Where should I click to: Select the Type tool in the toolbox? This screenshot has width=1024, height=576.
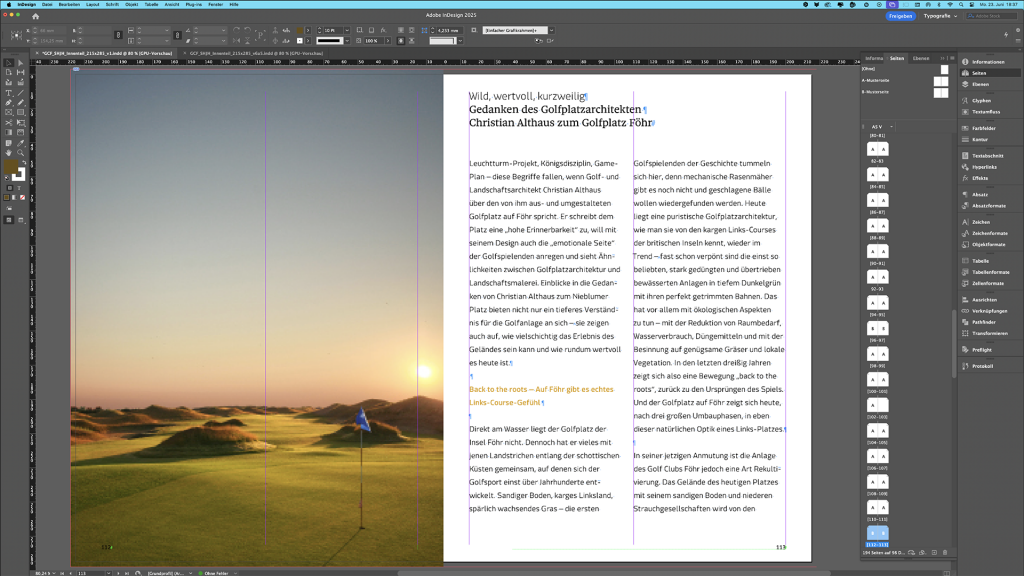click(8, 92)
